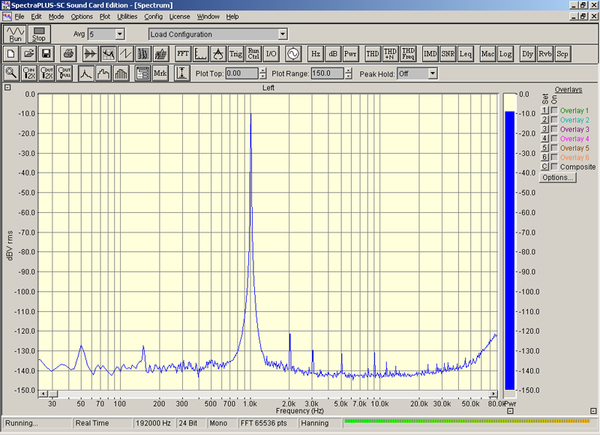Image resolution: width=600 pixels, height=435 pixels.
Task: Create a new file with blank page icon
Action: [11, 54]
